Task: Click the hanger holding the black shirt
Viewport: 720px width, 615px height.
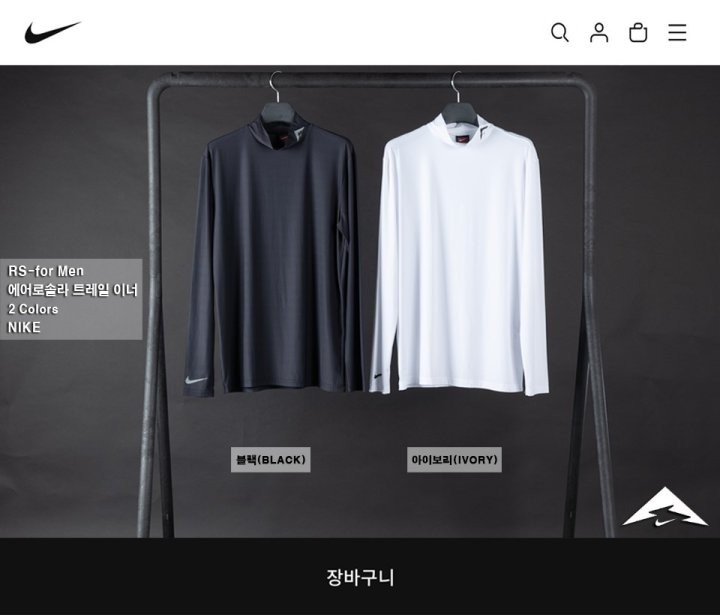Action: click(277, 98)
